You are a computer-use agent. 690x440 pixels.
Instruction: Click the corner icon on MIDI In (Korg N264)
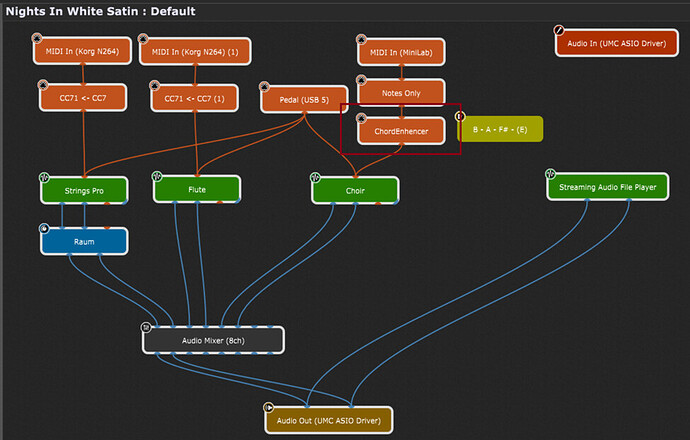point(42,40)
